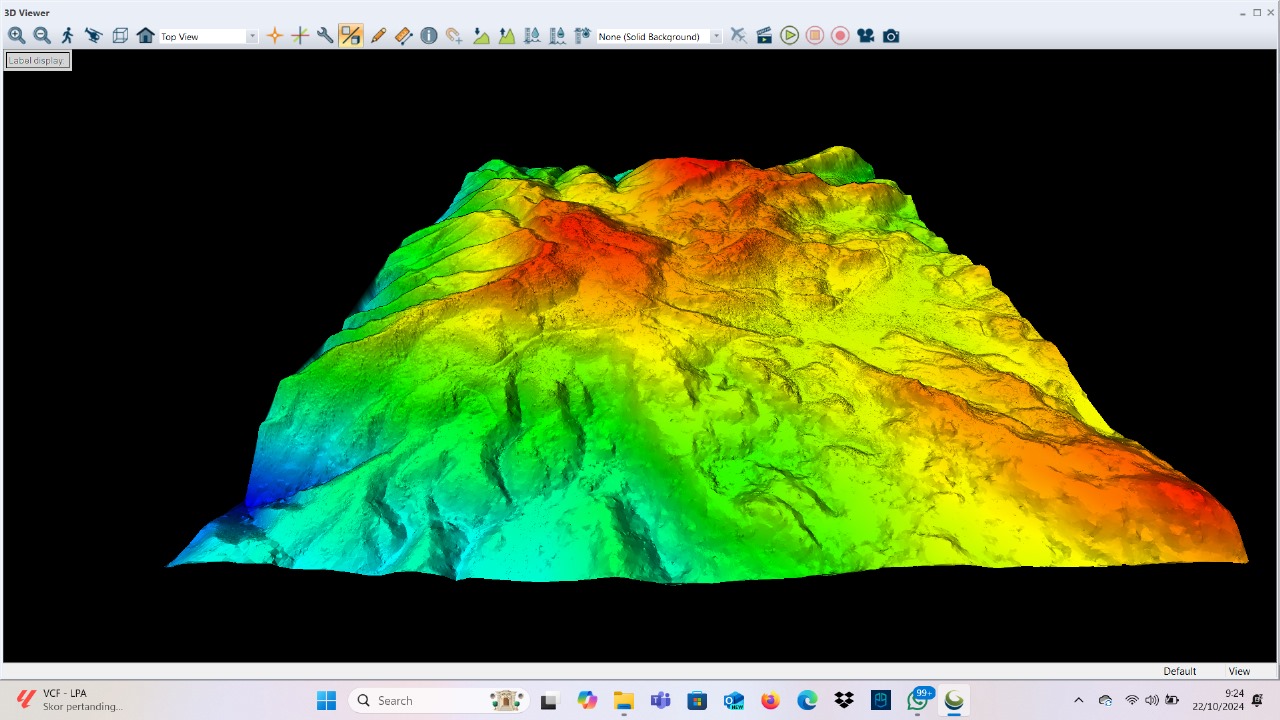The image size is (1280, 720).
Task: Open Microsoft Teams from the taskbar
Action: coord(660,701)
